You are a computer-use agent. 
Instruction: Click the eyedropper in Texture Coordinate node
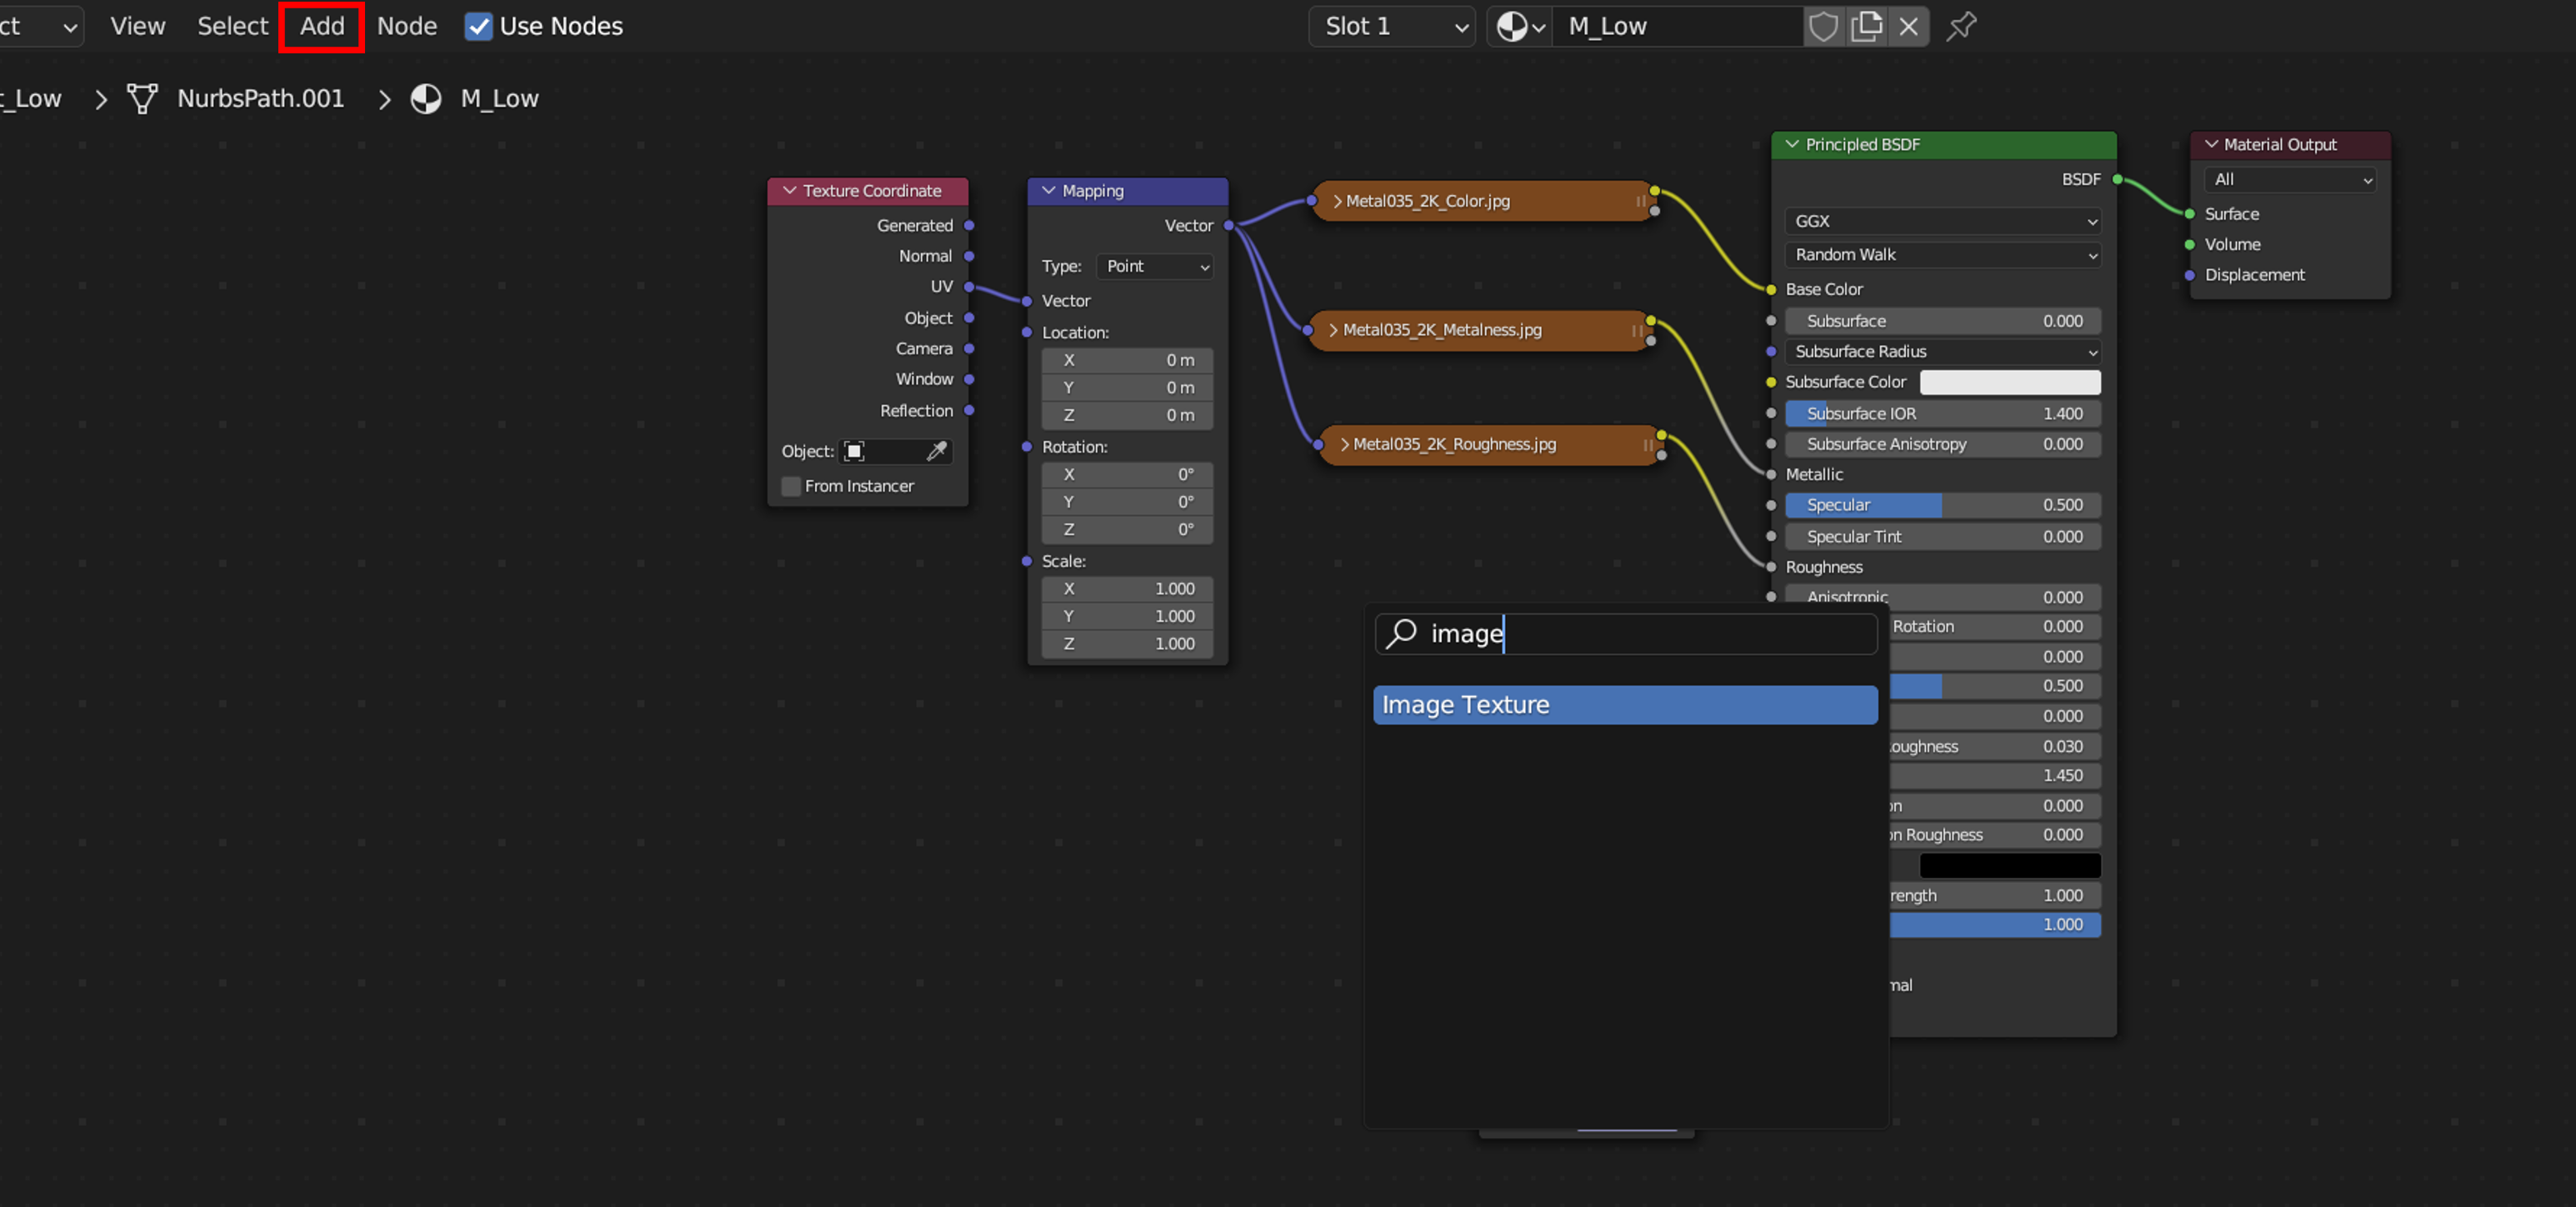pos(936,451)
